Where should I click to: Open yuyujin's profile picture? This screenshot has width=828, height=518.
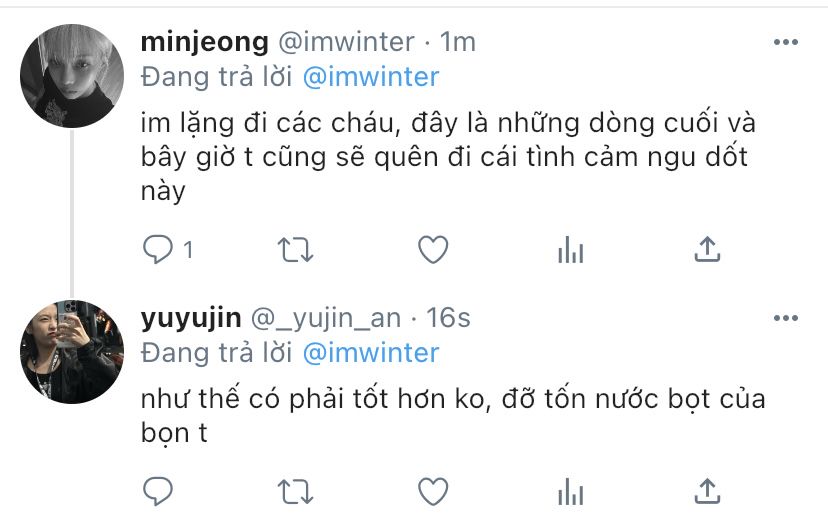pyautogui.click(x=72, y=352)
